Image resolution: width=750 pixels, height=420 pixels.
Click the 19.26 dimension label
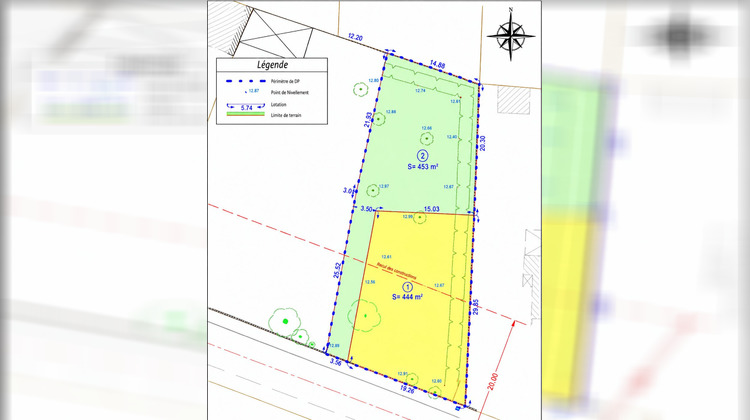pyautogui.click(x=407, y=390)
